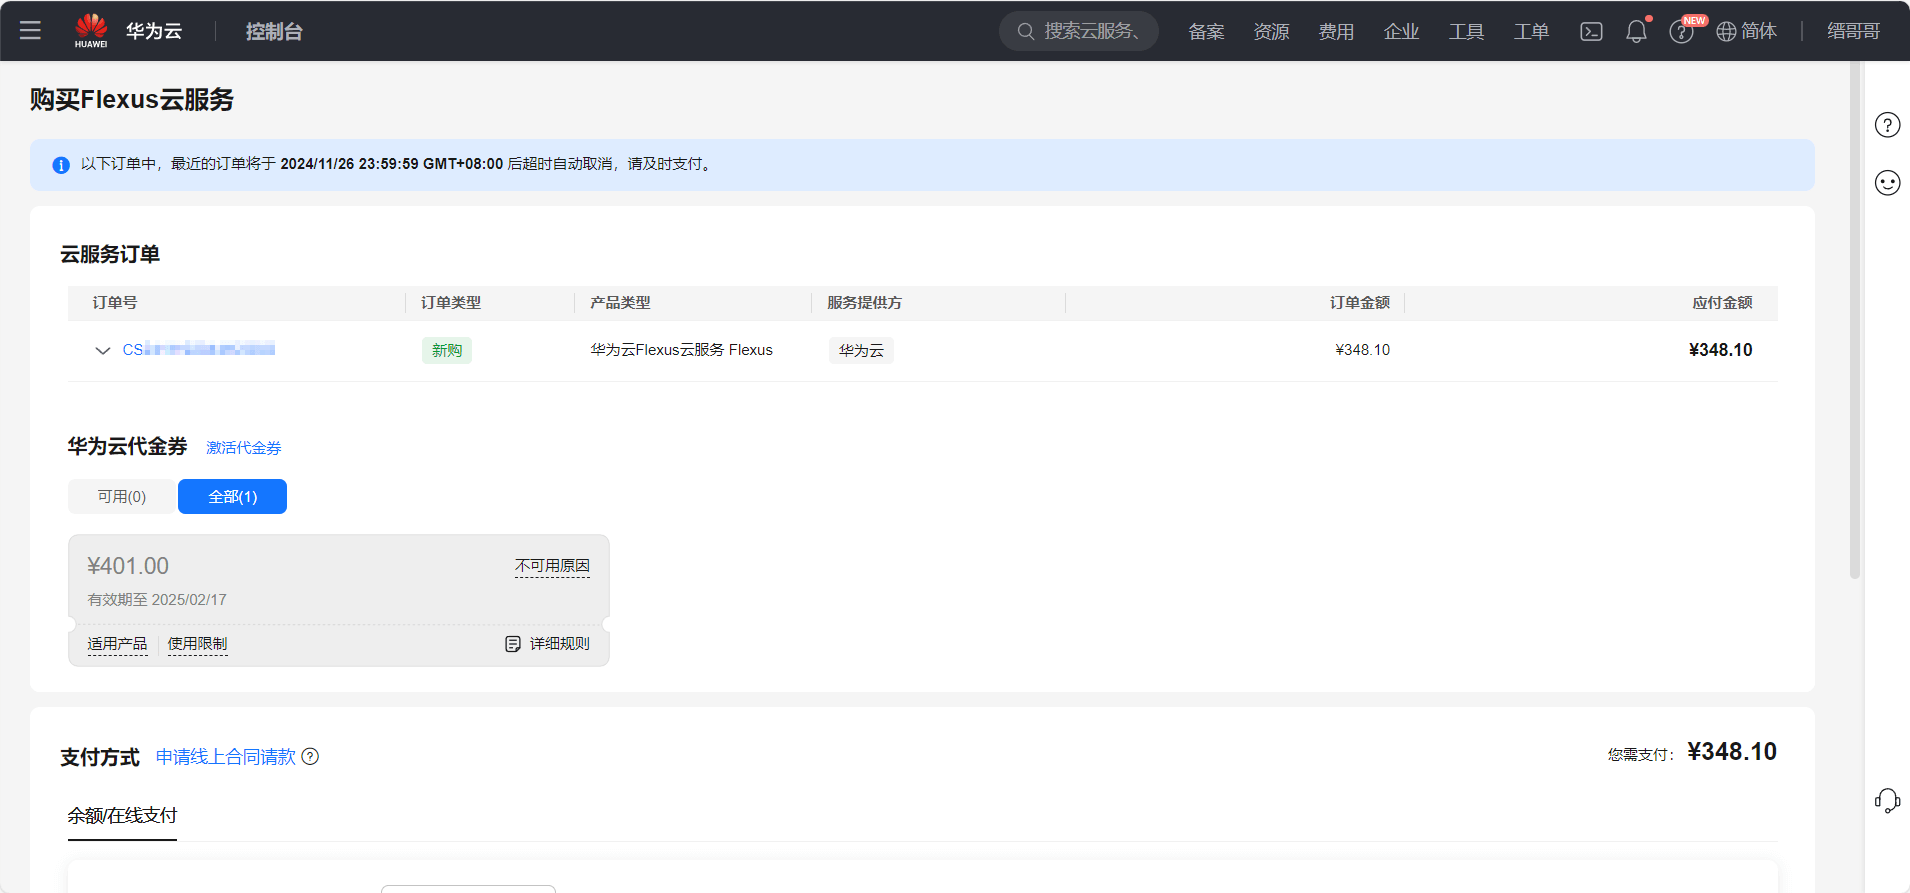This screenshot has width=1910, height=893.
Task: Click the 华为云 brand text in header
Action: pos(154,32)
